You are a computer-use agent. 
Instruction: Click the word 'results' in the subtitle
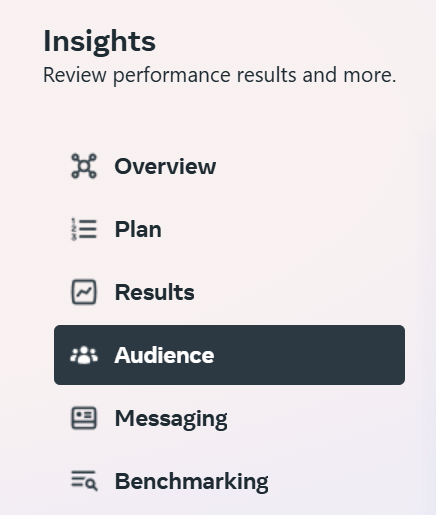267,75
